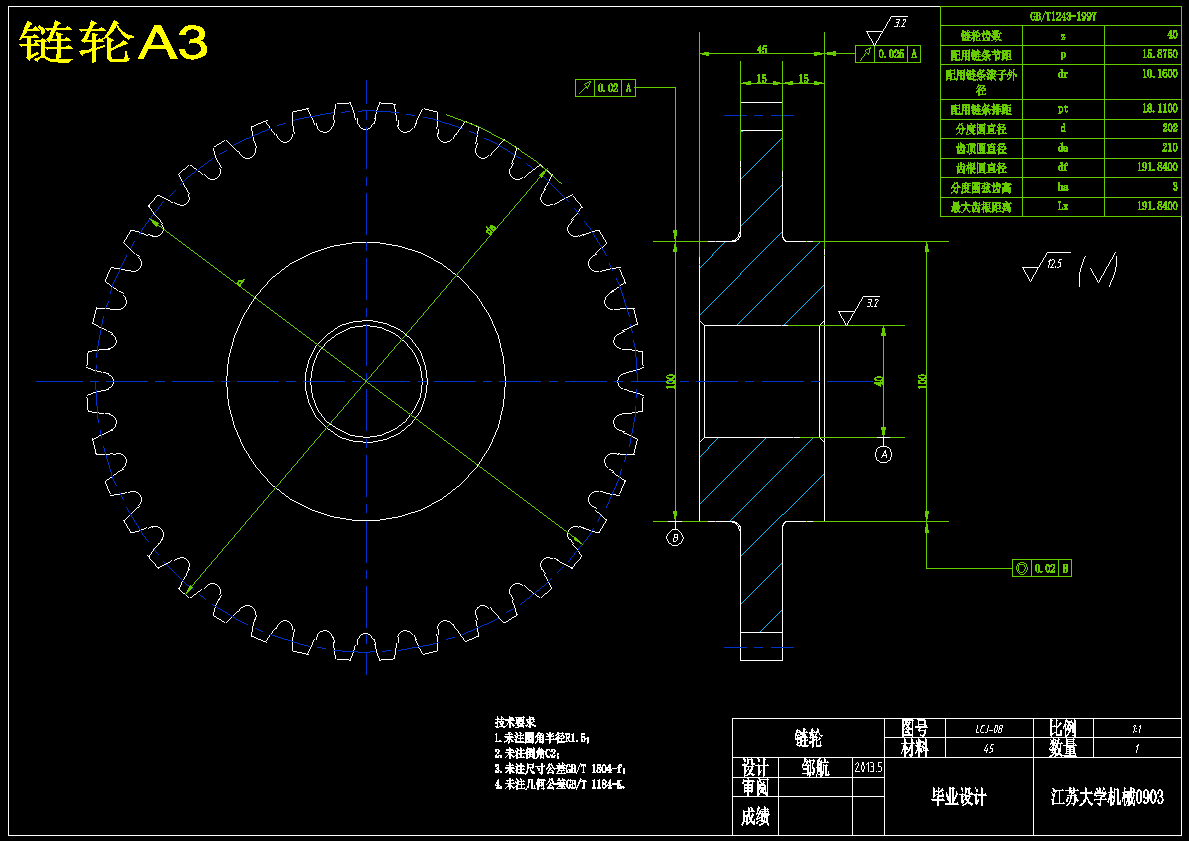The height and width of the screenshot is (841, 1189).
Task: Select the designer name 邹航
Action: pos(815,767)
